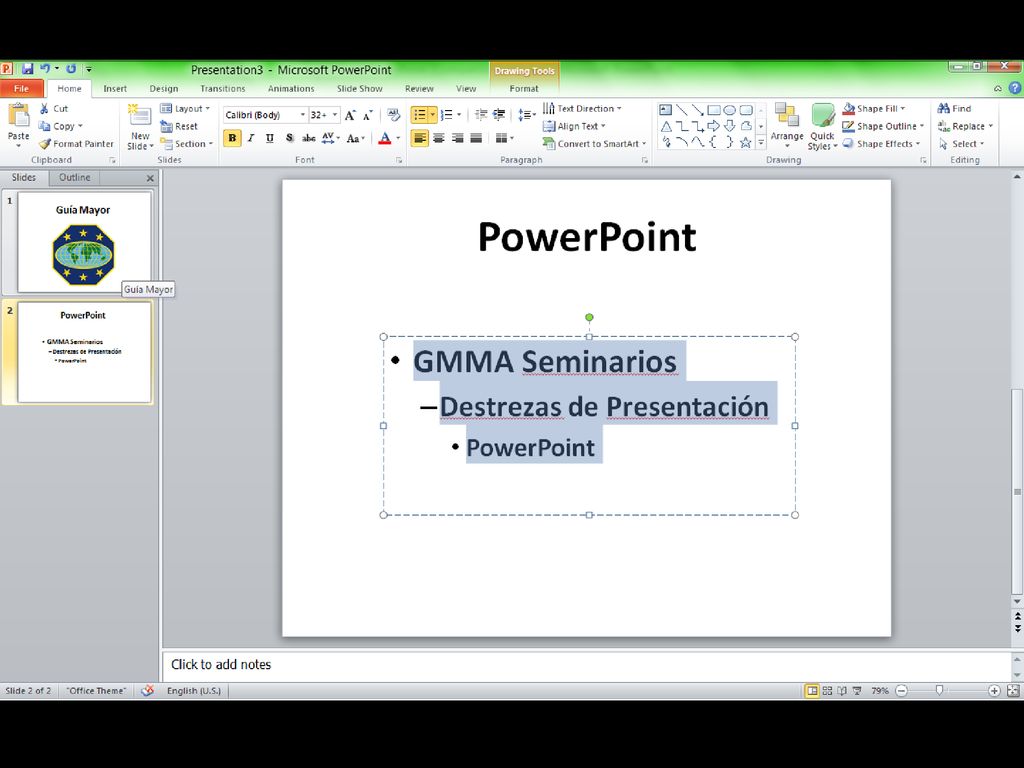Open the Slide Show ribbon tab
The width and height of the screenshot is (1024, 768).
[359, 88]
